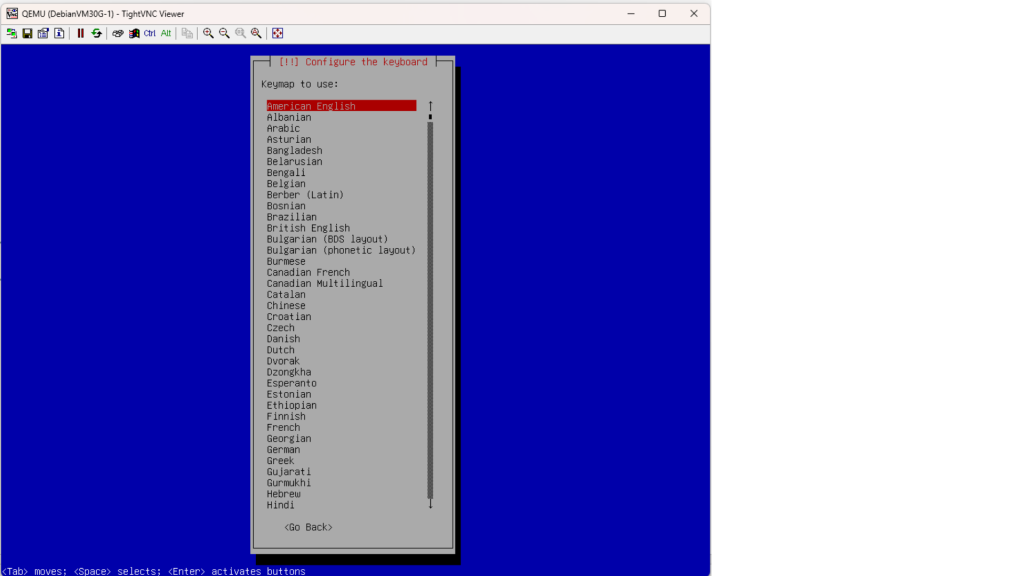
Task: Click the keymap list scrollbar up arrow
Action: tap(431, 105)
